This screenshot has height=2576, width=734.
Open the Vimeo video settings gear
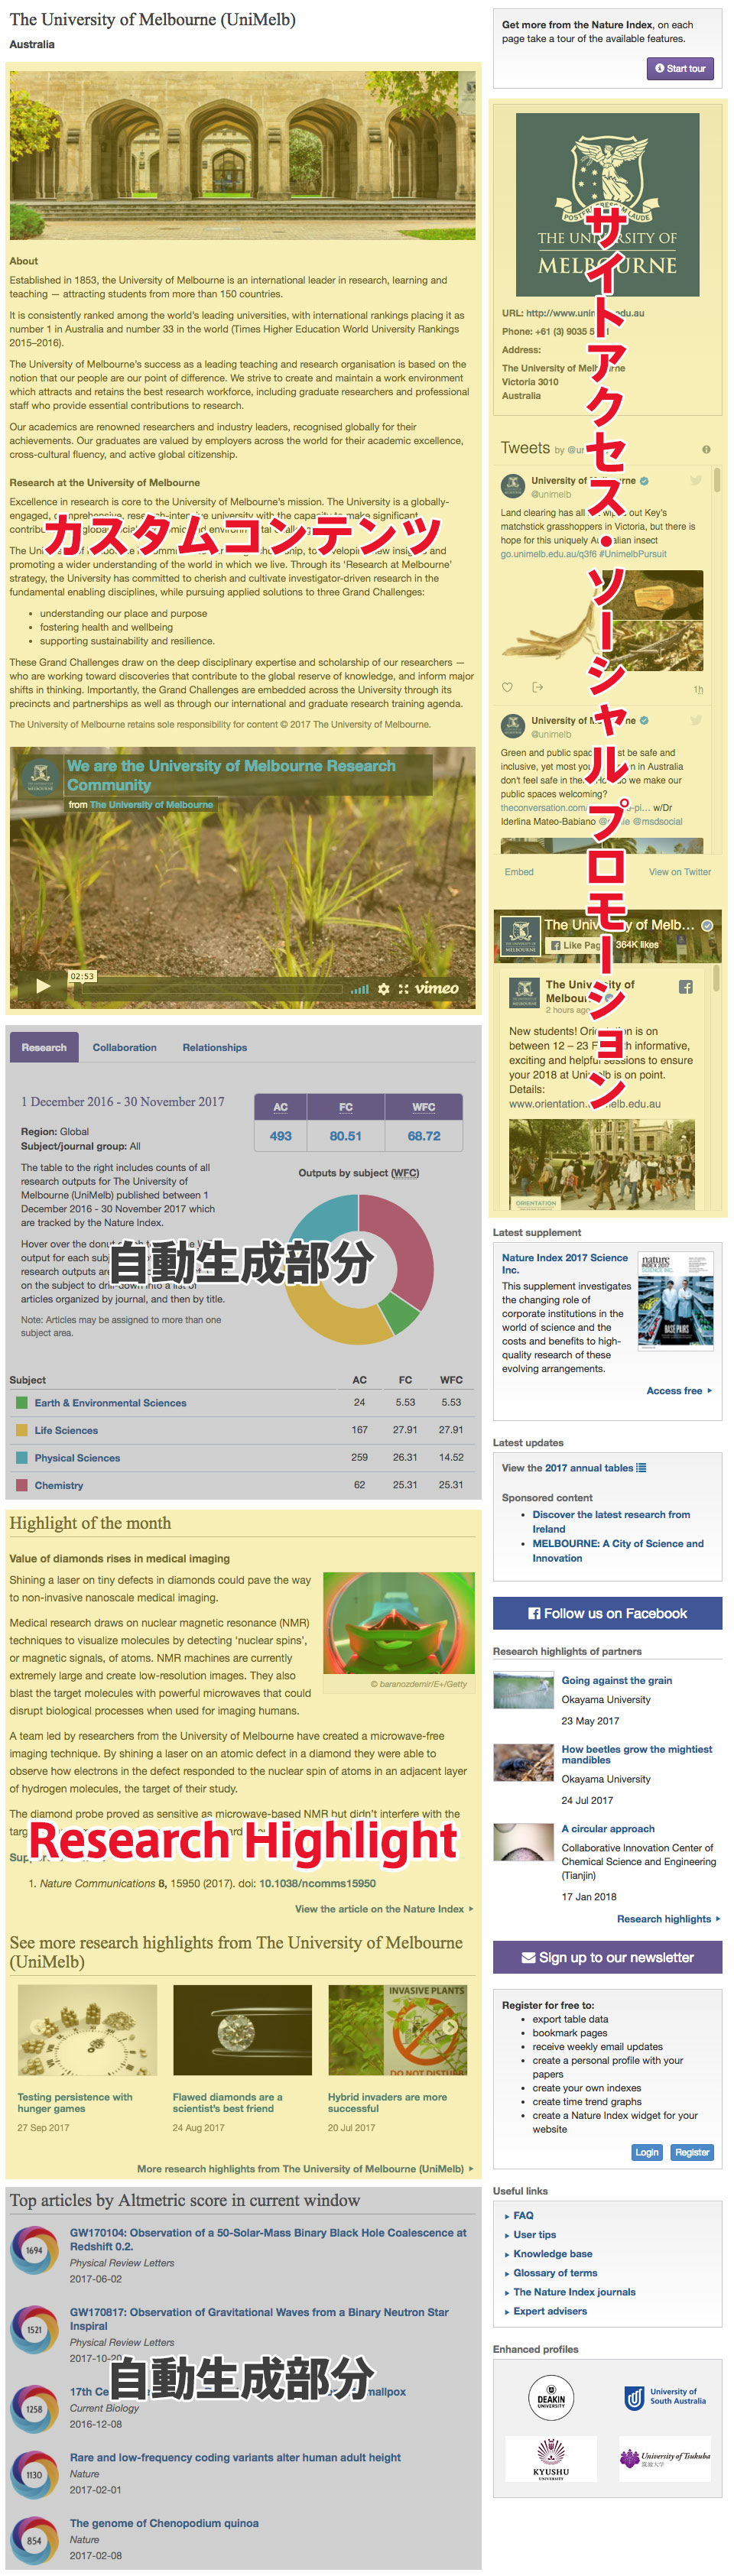click(383, 988)
